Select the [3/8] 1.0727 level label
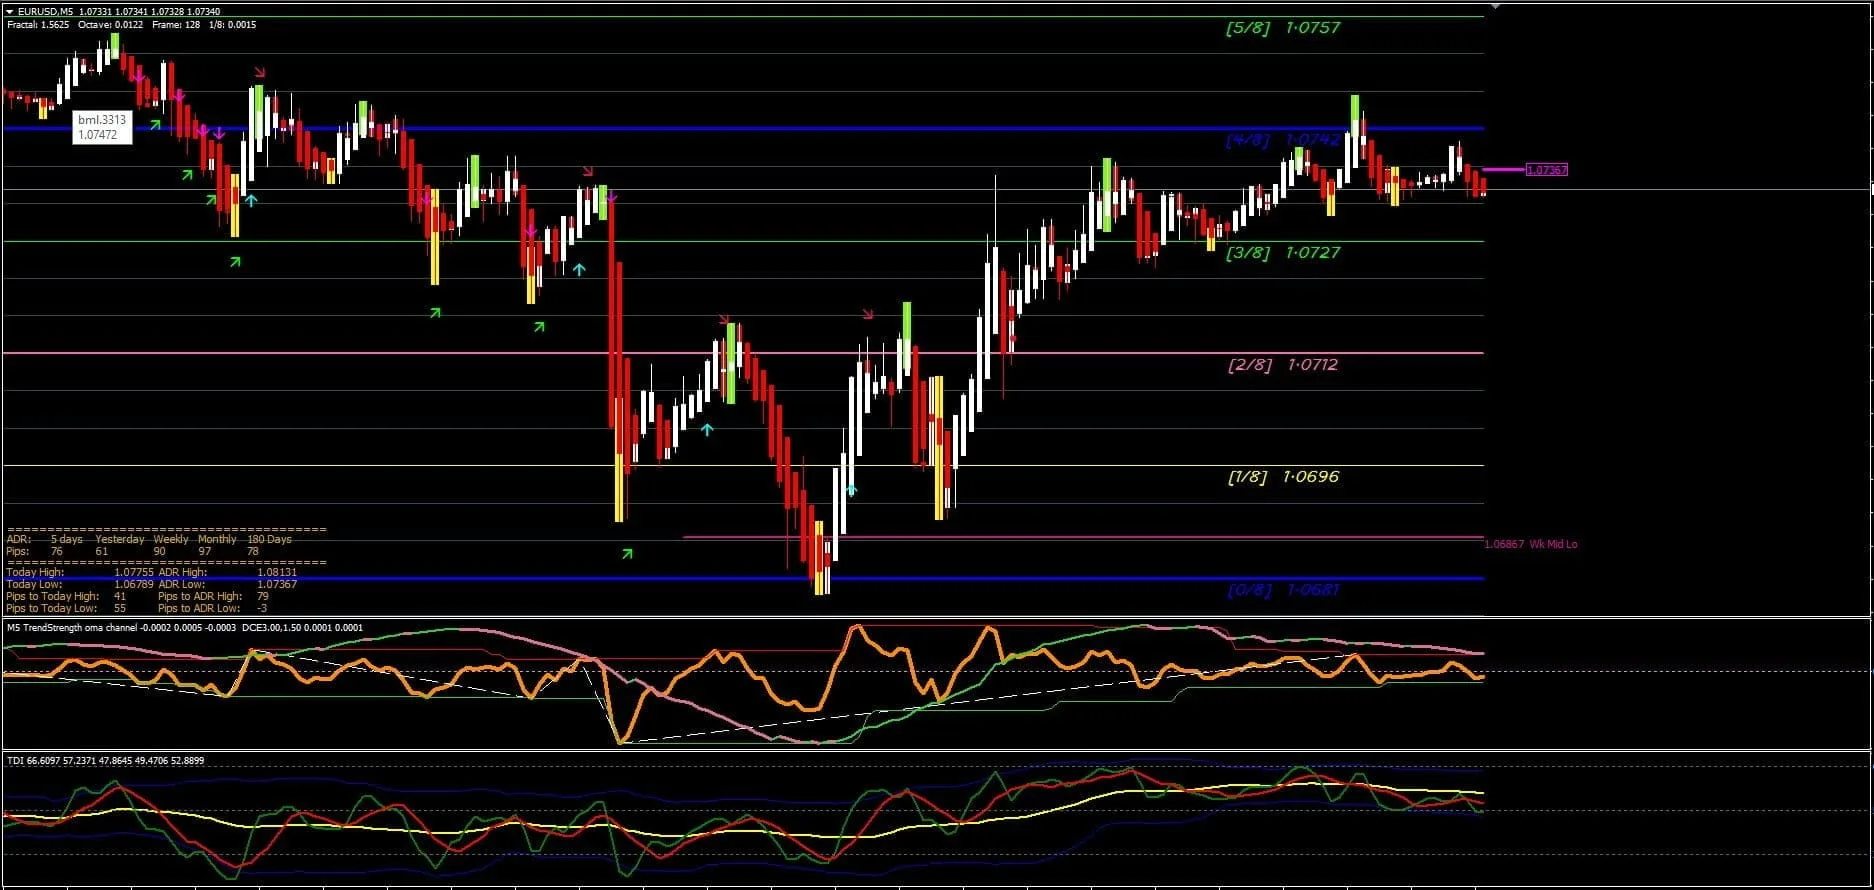 [x=1282, y=253]
